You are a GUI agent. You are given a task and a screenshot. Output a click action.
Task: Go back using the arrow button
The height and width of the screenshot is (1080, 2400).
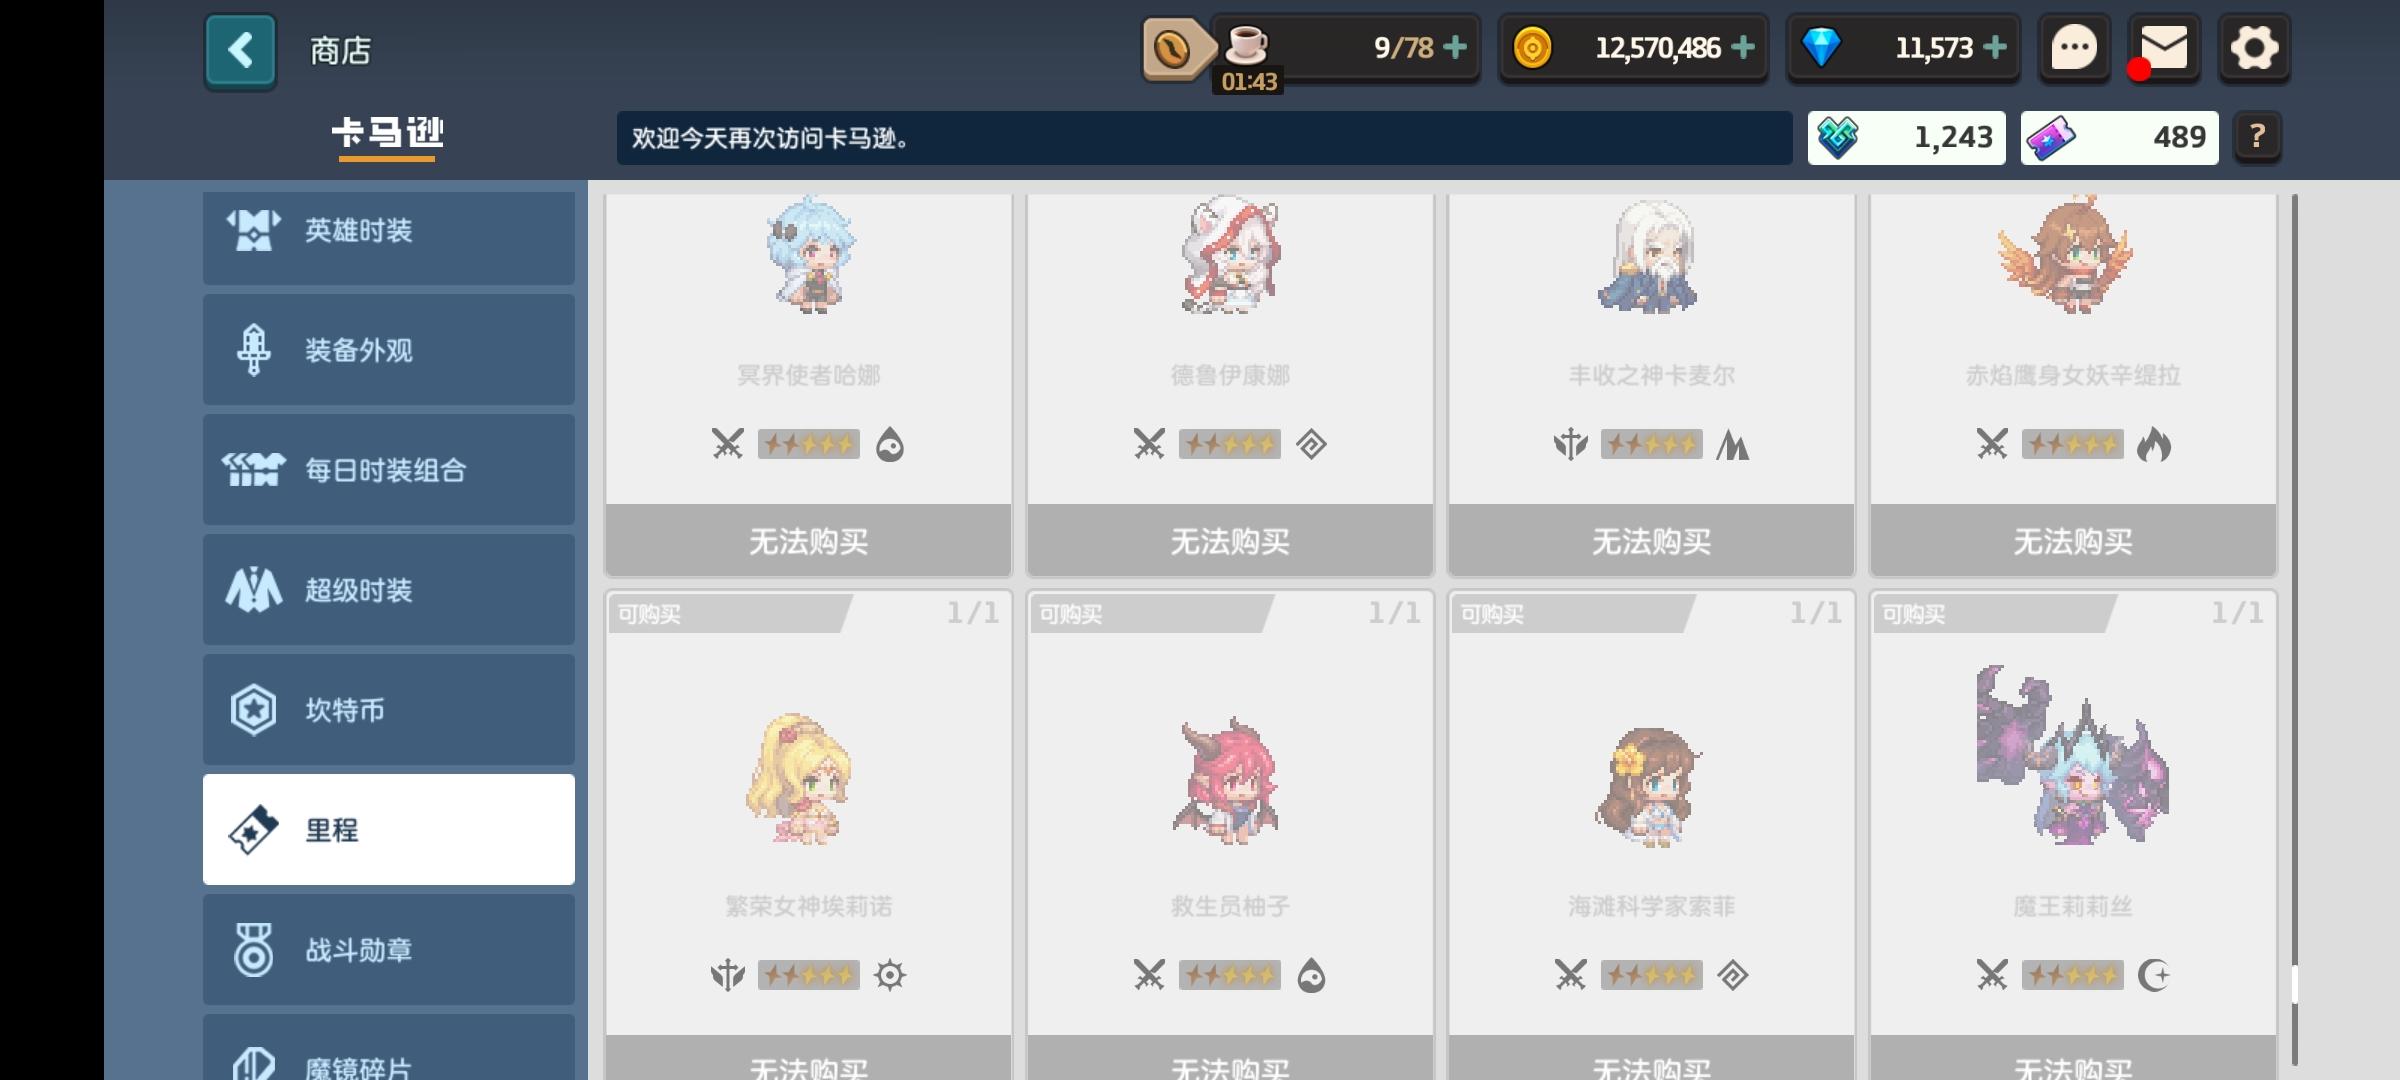240,50
